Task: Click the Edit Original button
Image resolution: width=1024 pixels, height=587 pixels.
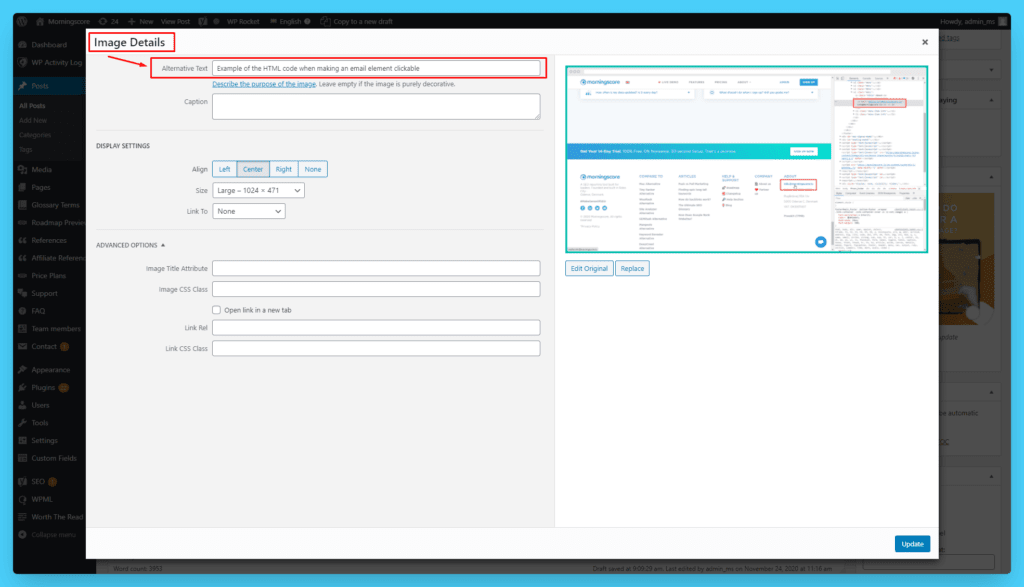Action: coord(589,269)
